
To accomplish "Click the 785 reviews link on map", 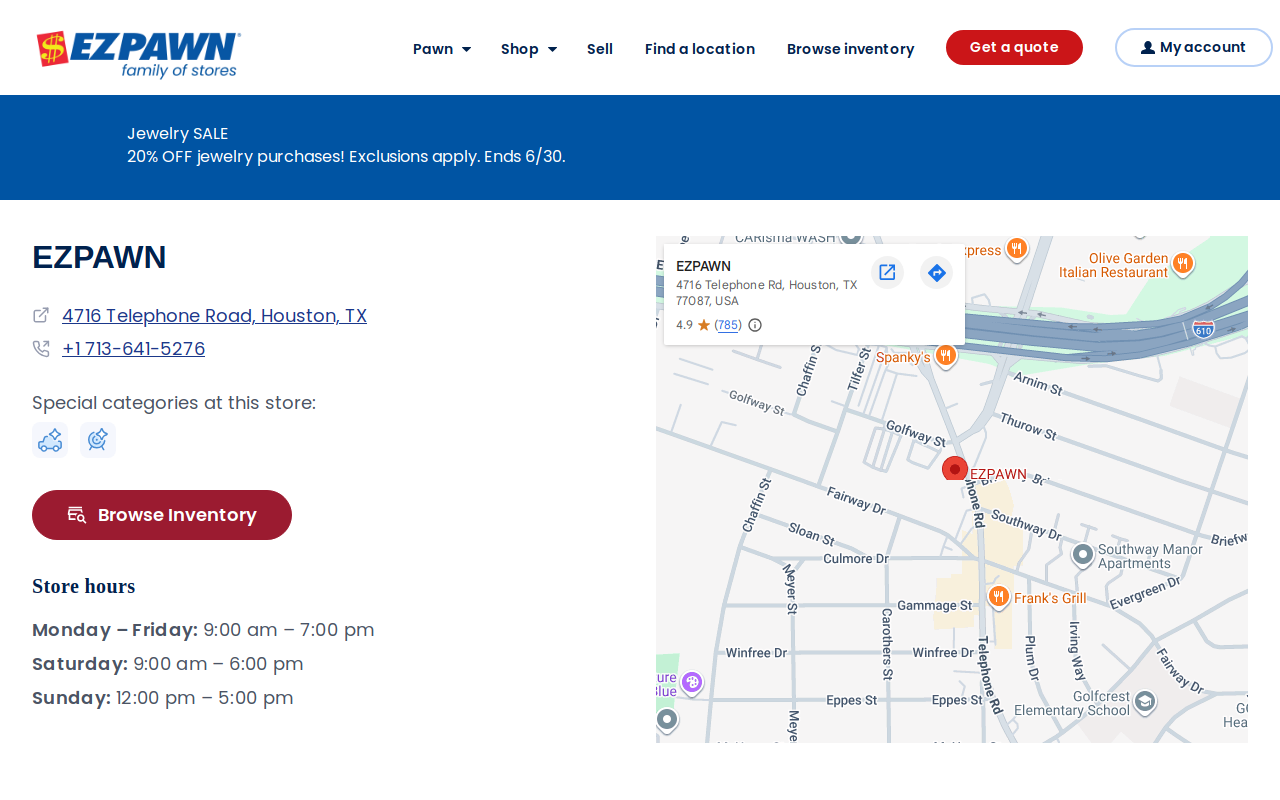I will coord(728,325).
